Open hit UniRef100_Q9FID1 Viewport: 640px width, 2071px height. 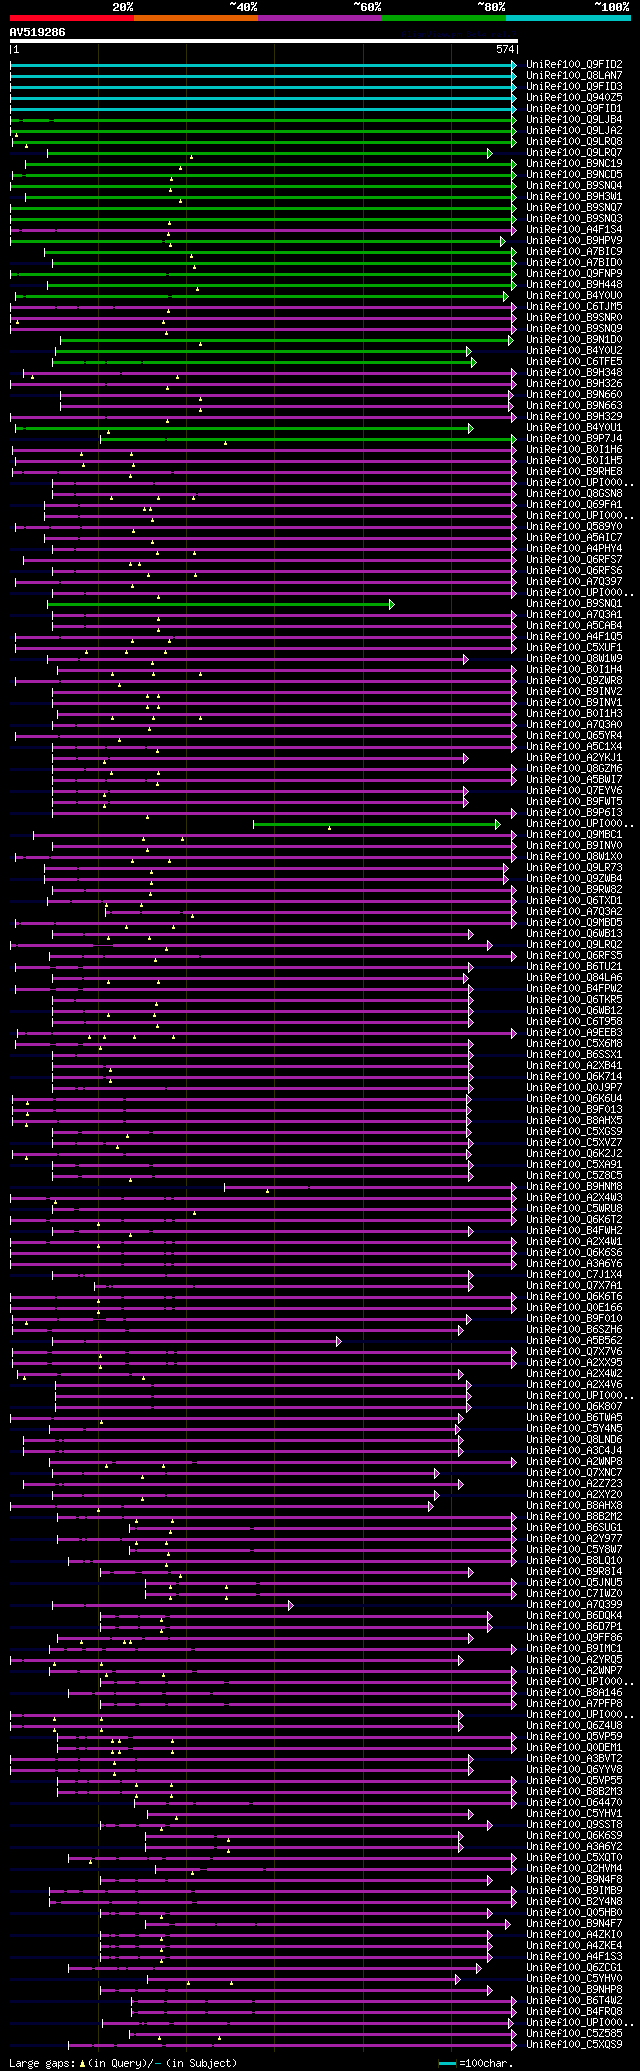click(x=574, y=109)
